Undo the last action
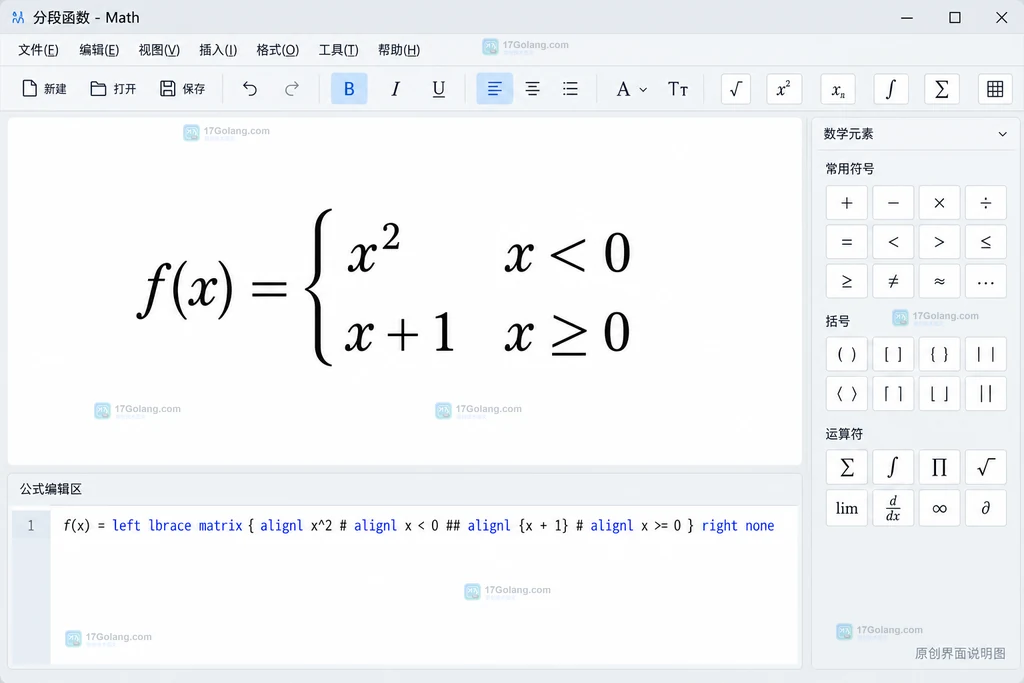Image resolution: width=1024 pixels, height=683 pixels. [250, 89]
